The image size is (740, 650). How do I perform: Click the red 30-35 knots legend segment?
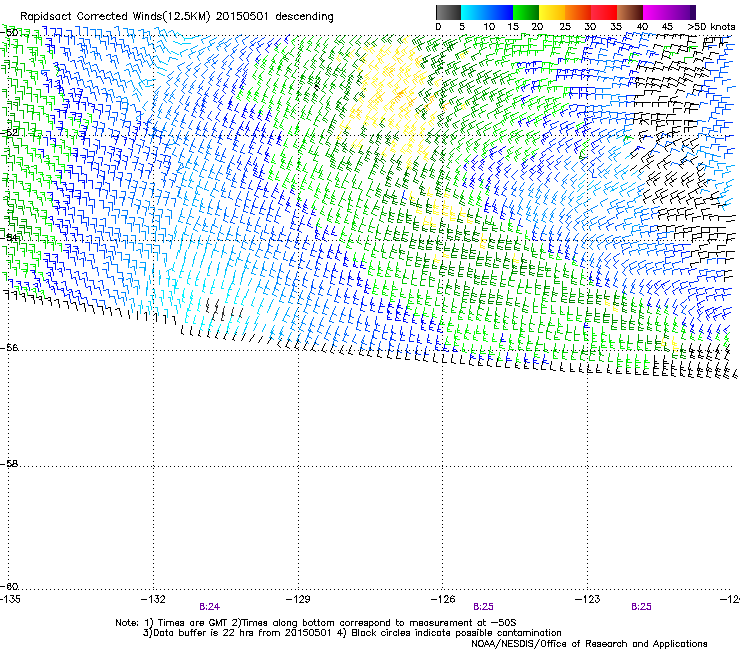point(604,12)
